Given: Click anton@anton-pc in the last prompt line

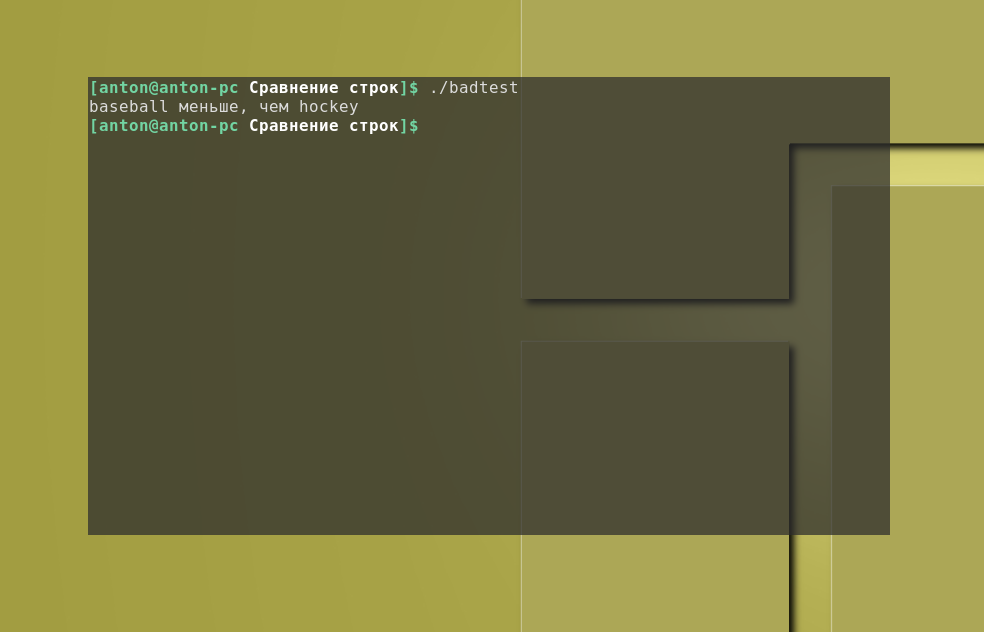Looking at the screenshot, I should 168,126.
